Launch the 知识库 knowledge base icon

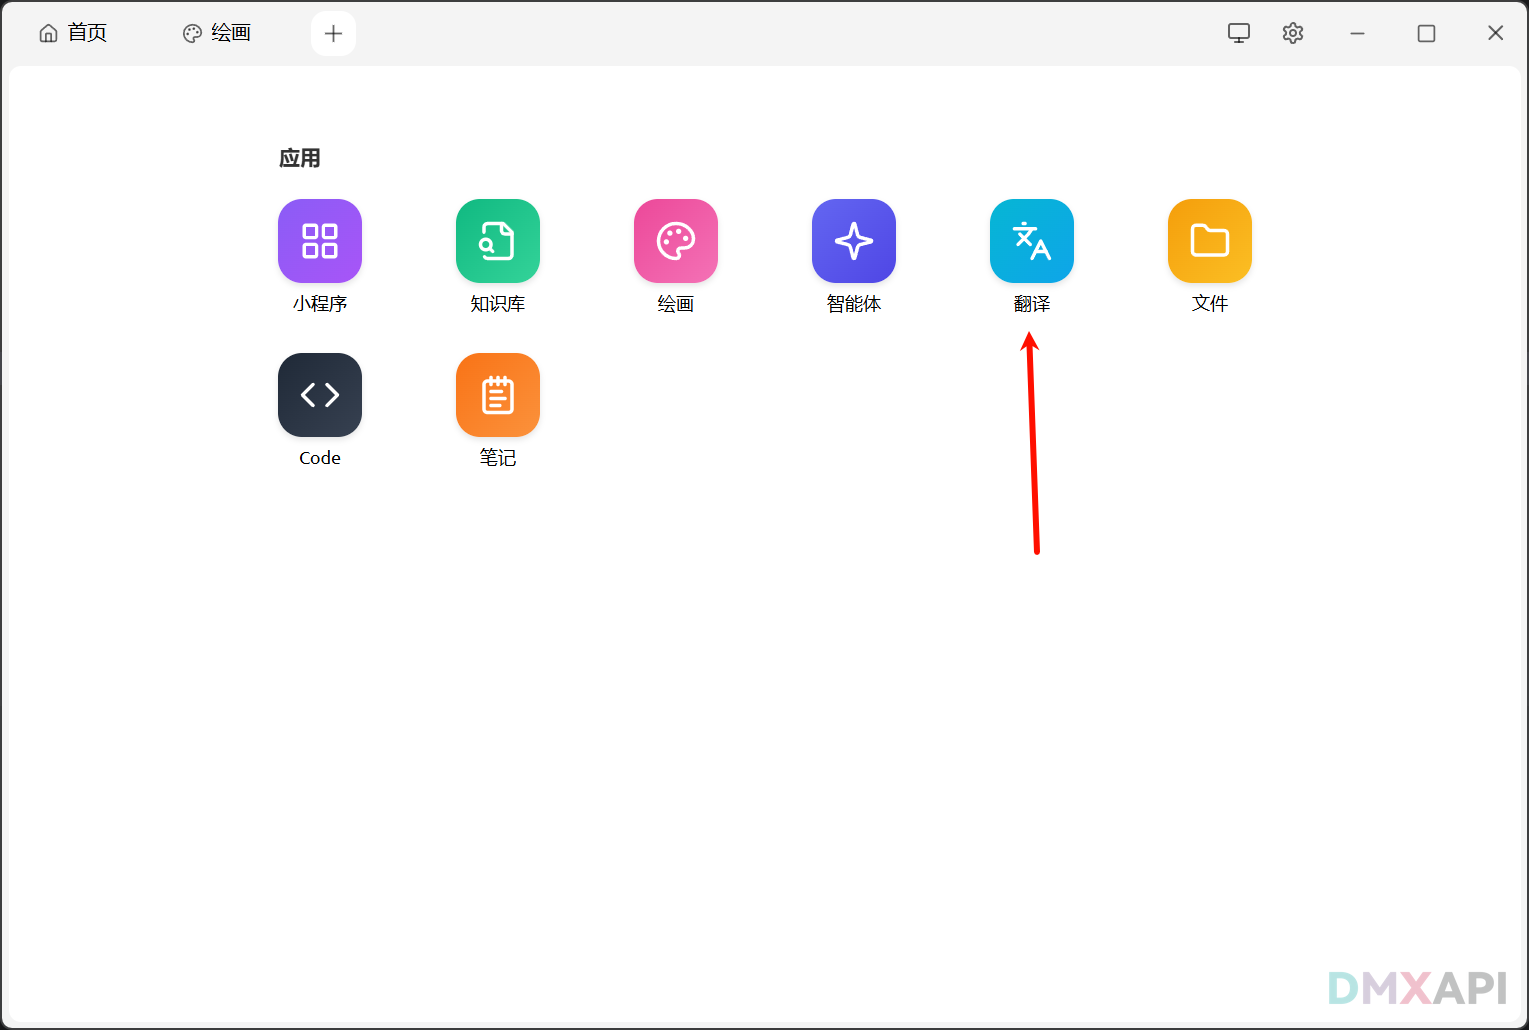coord(498,241)
